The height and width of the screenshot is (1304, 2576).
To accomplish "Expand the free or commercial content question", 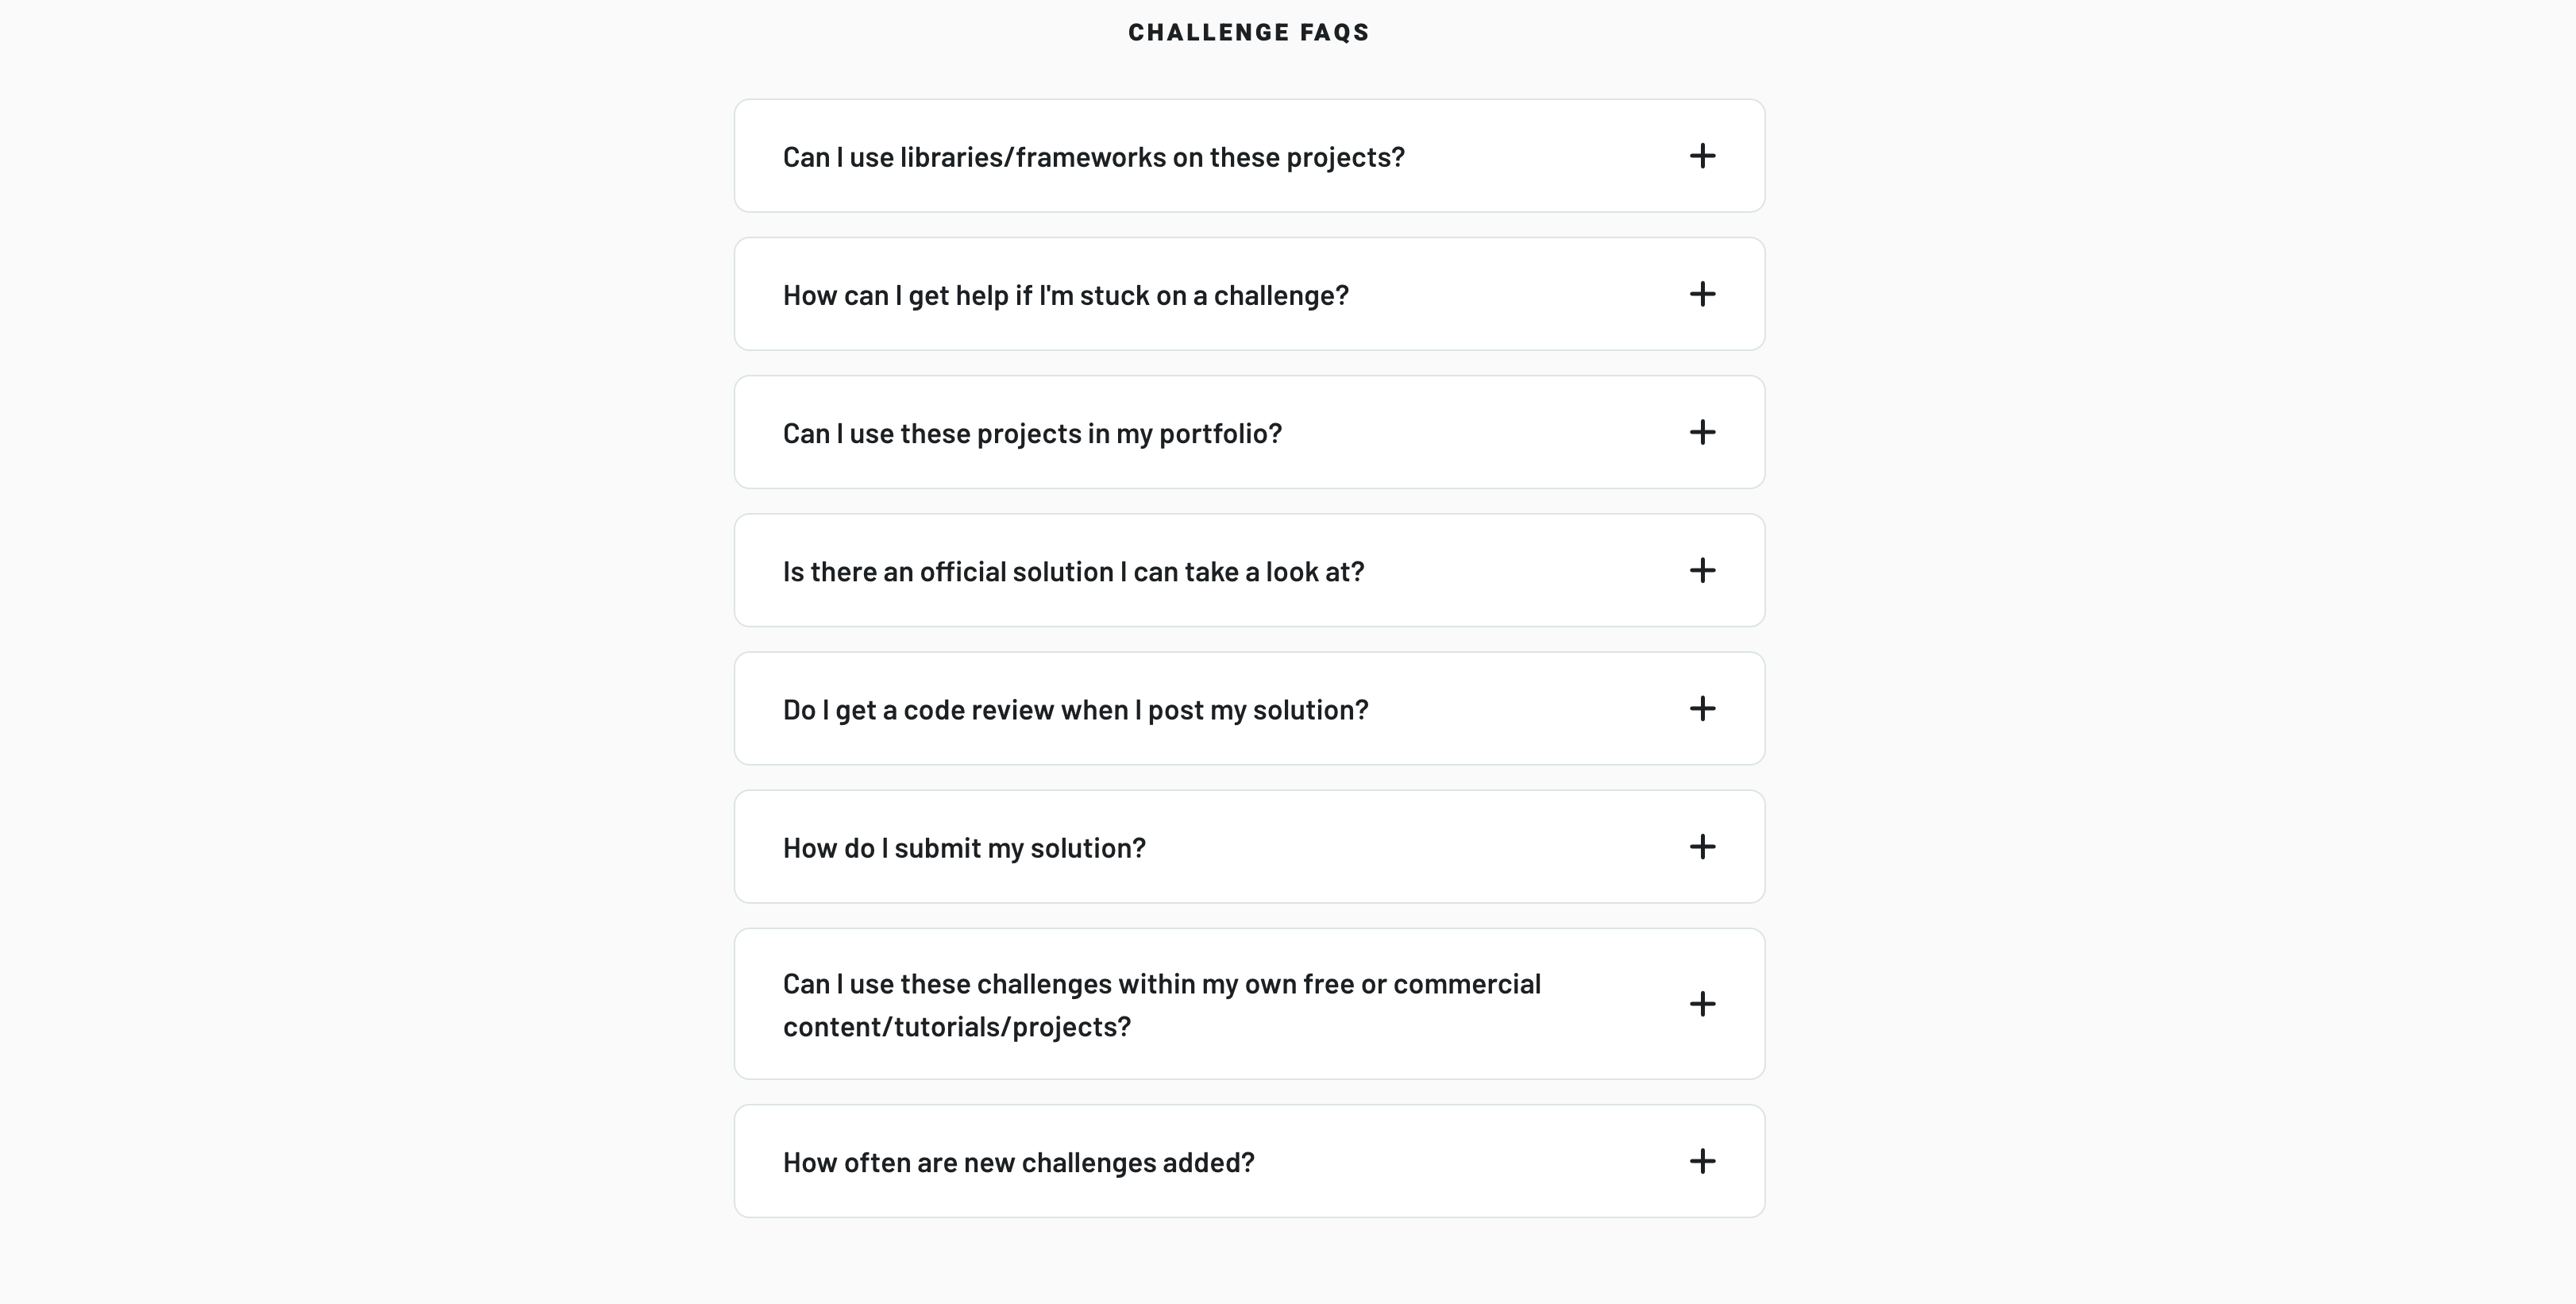I will [x=1703, y=1004].
